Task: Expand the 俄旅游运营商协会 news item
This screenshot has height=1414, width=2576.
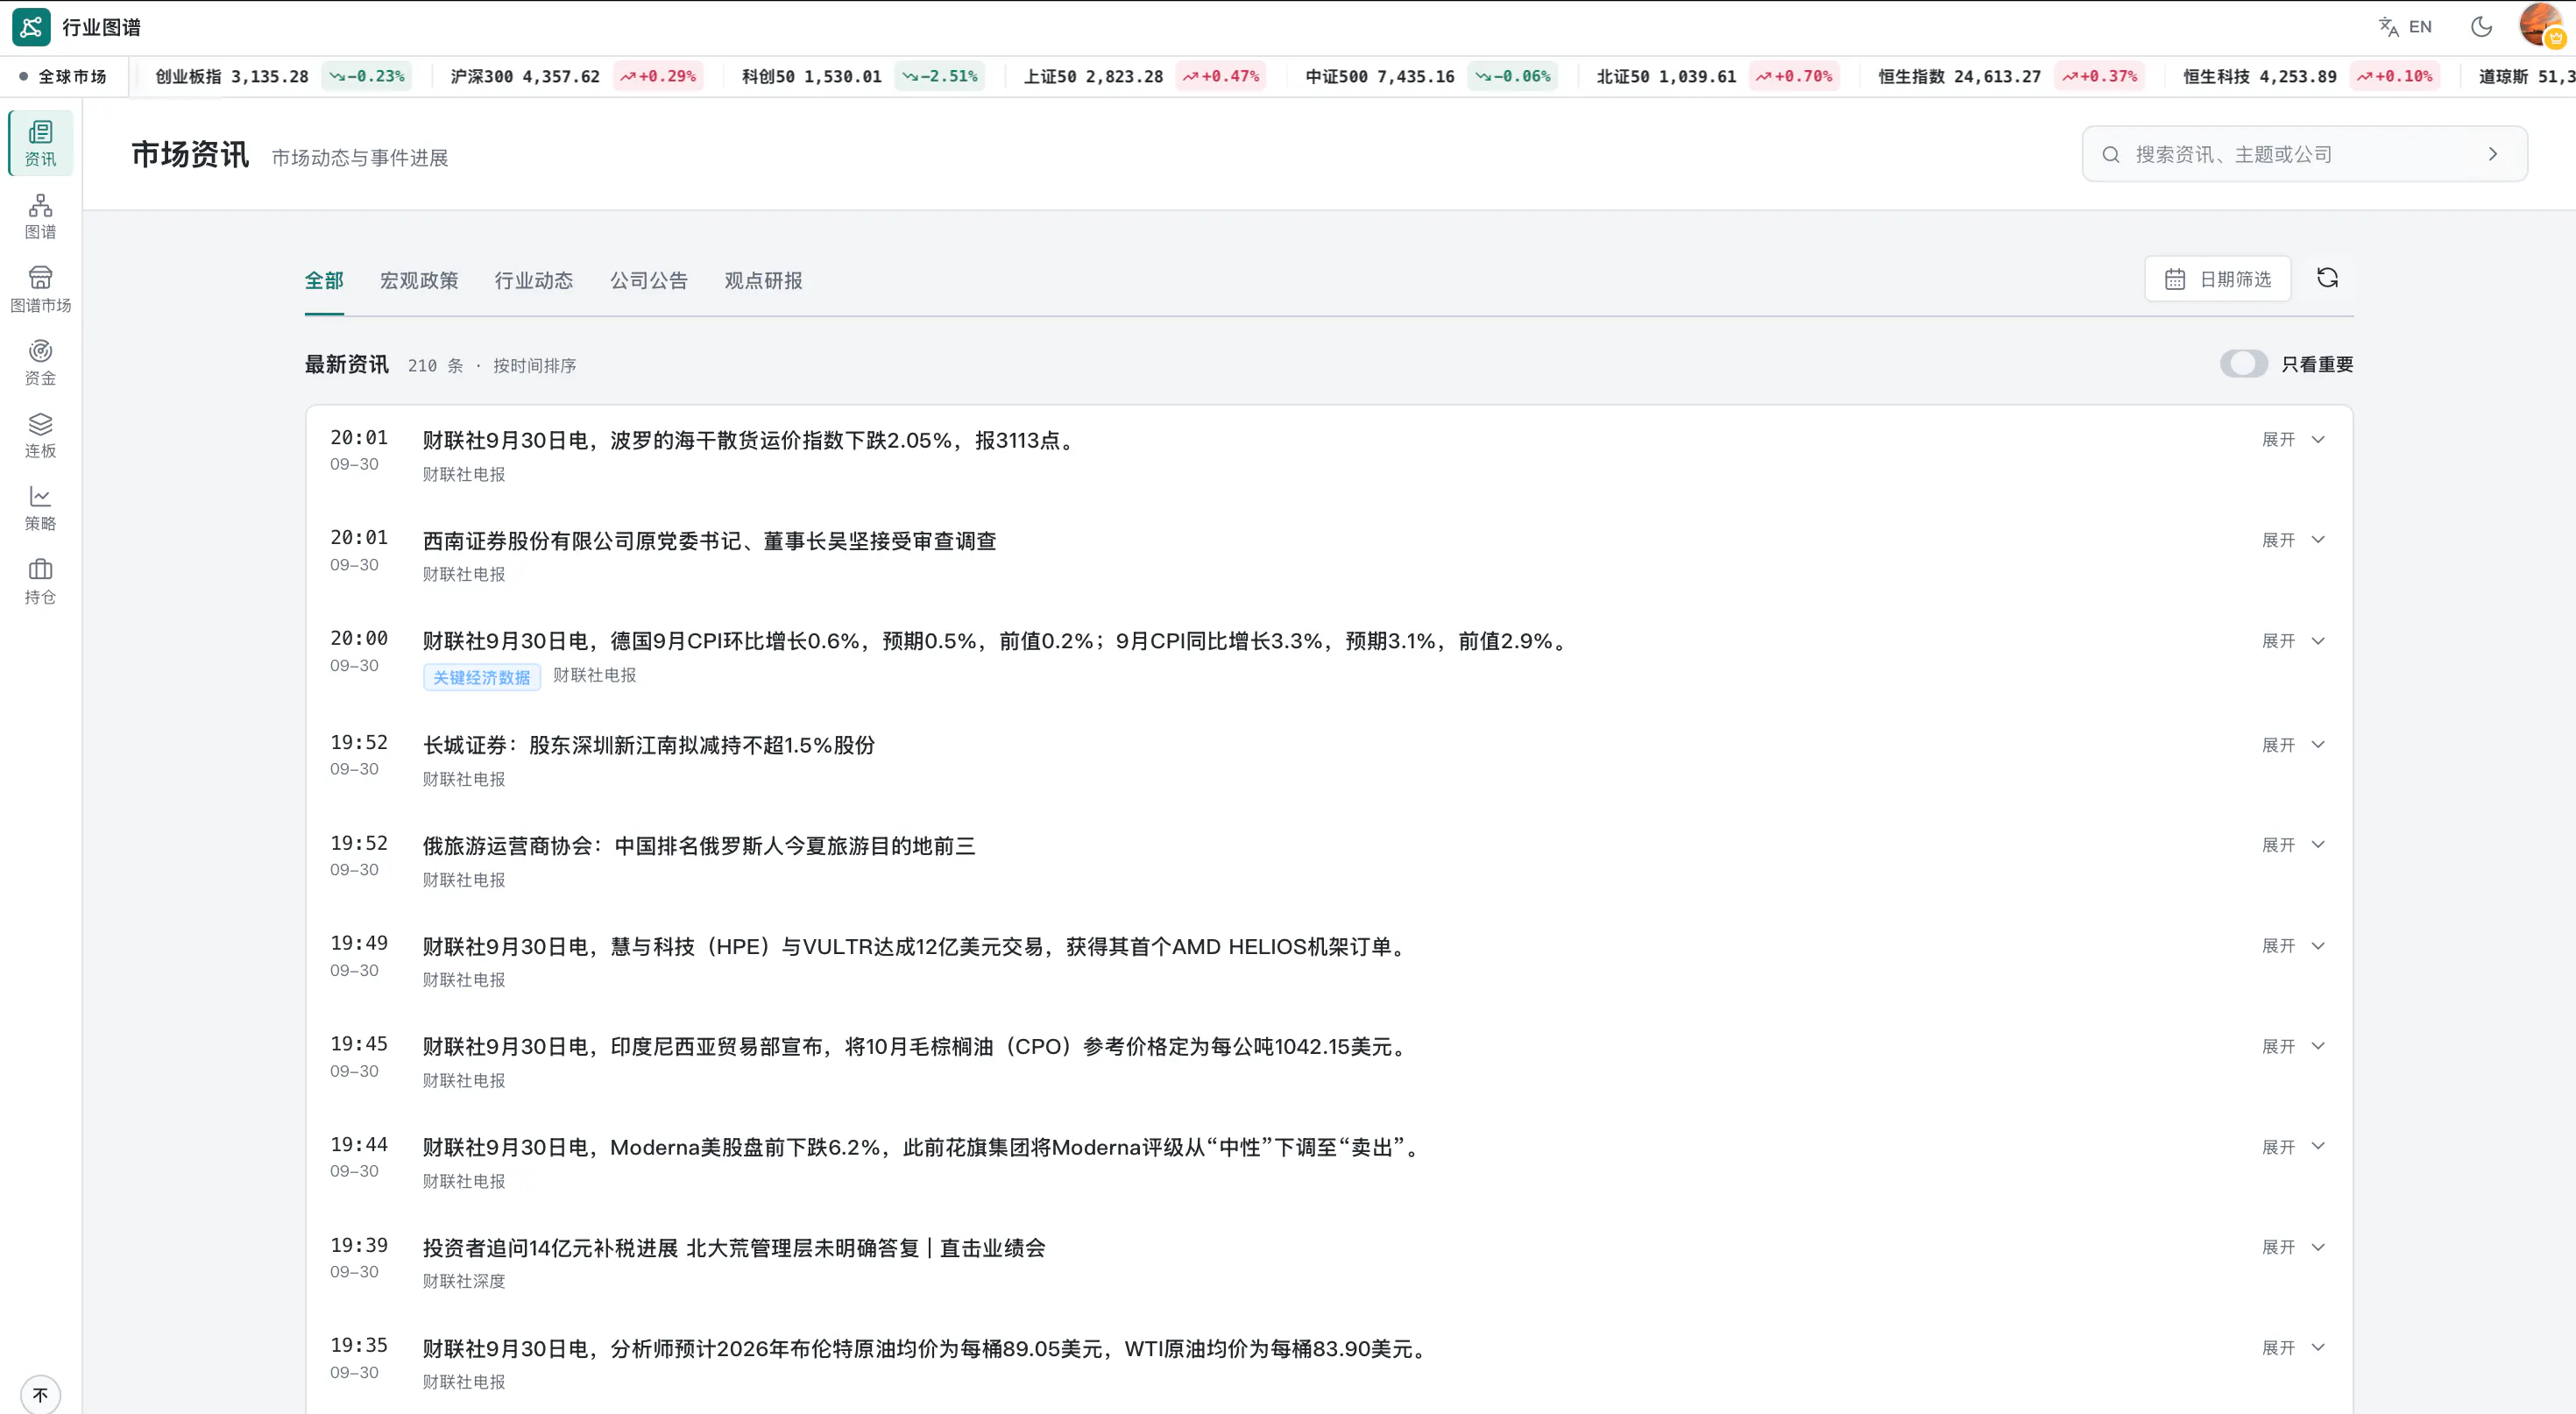Action: pyautogui.click(x=2293, y=845)
